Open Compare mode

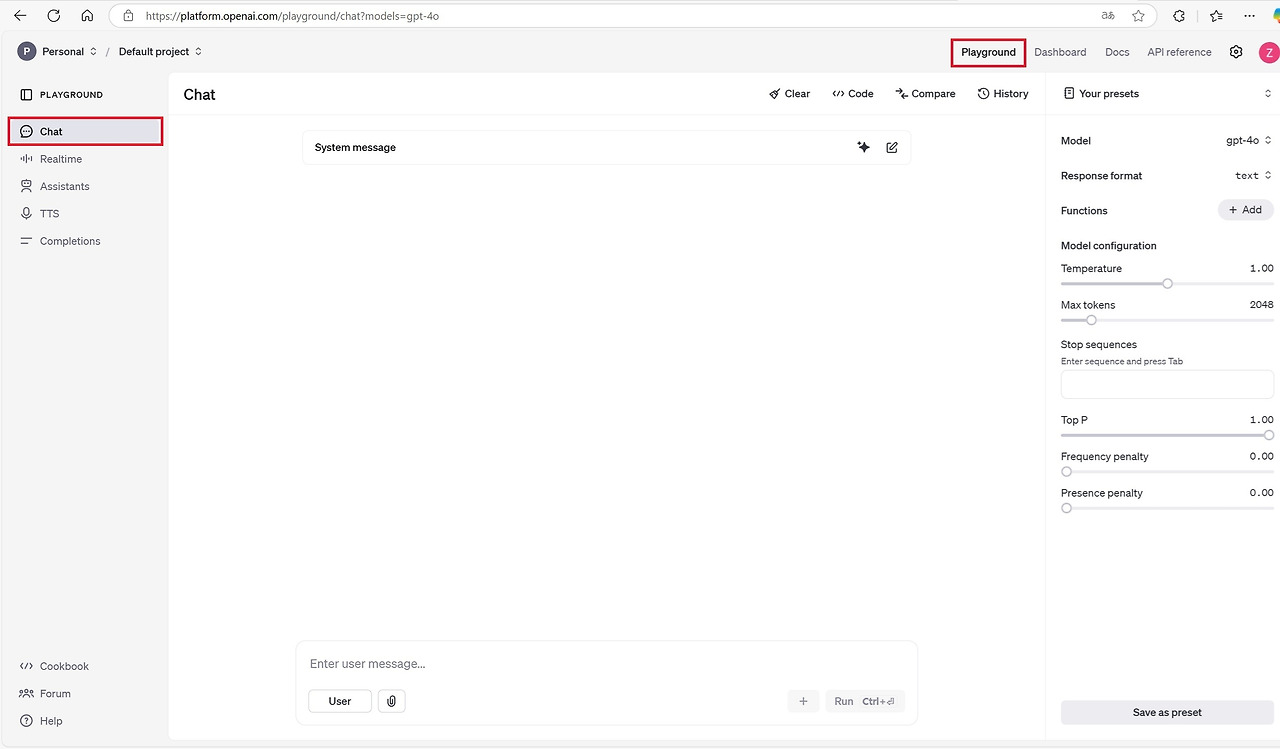pyautogui.click(x=925, y=94)
